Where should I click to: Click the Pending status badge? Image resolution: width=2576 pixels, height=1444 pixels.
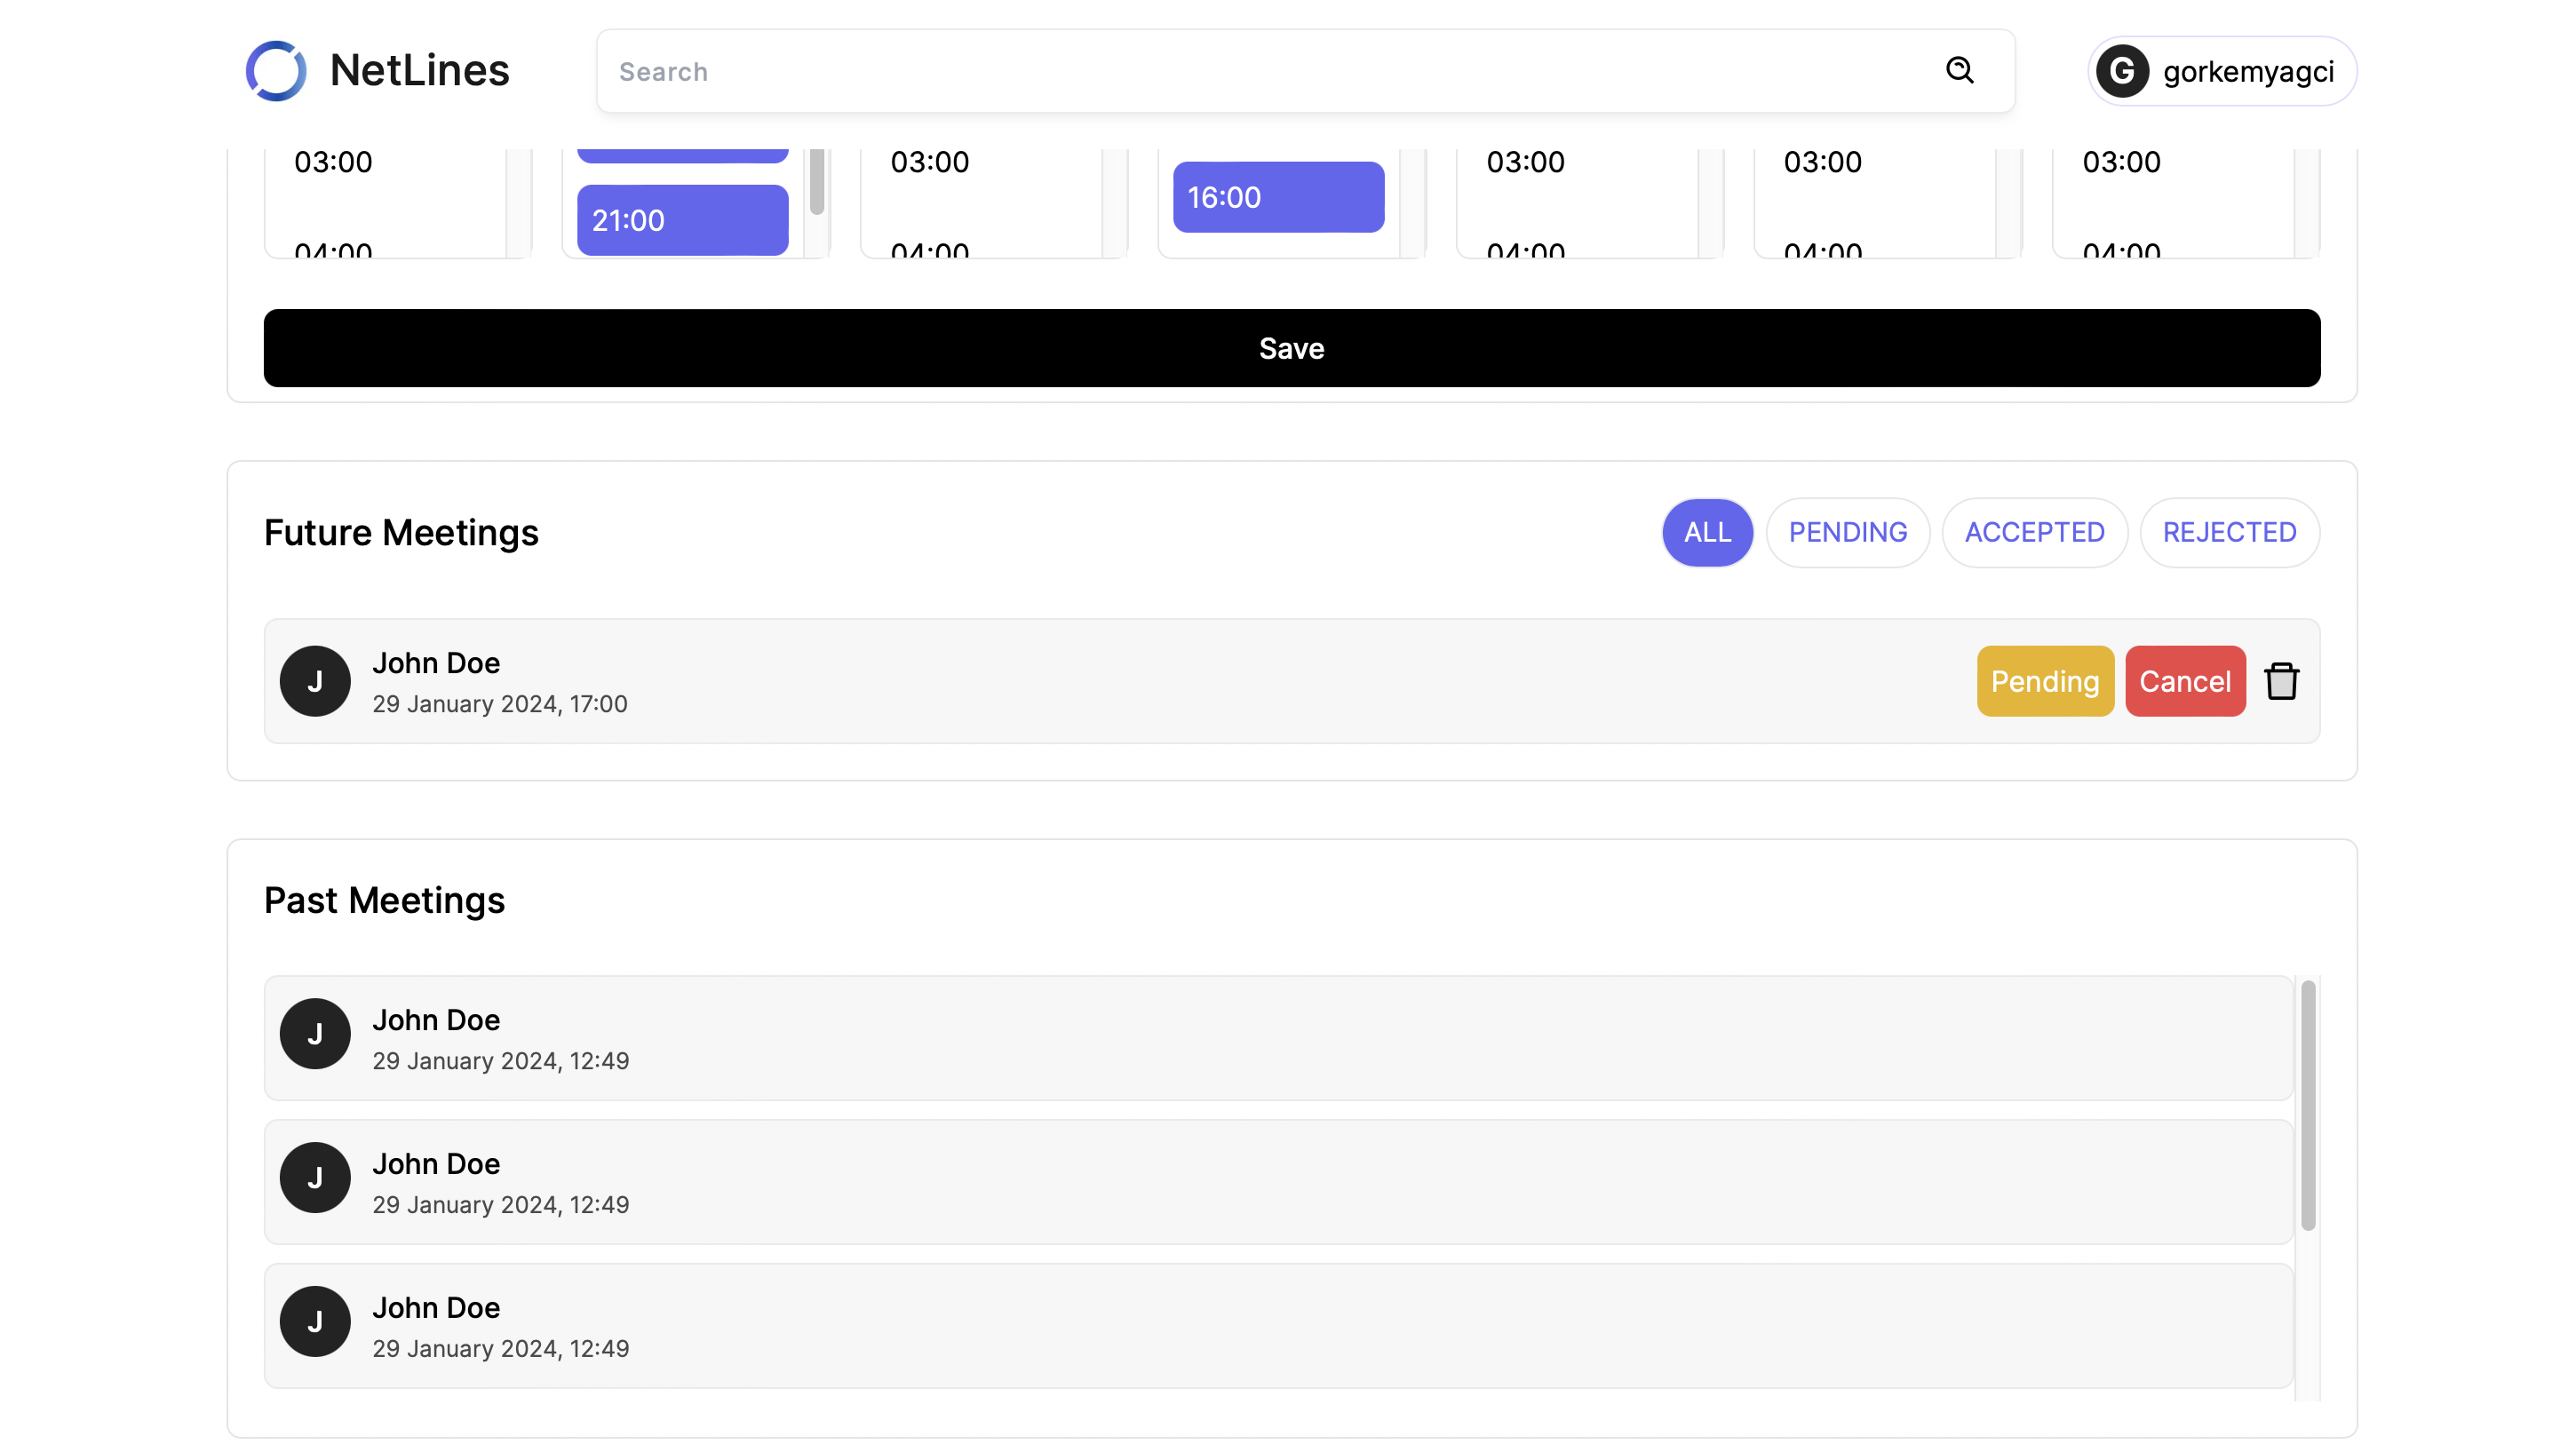pyautogui.click(x=2045, y=681)
